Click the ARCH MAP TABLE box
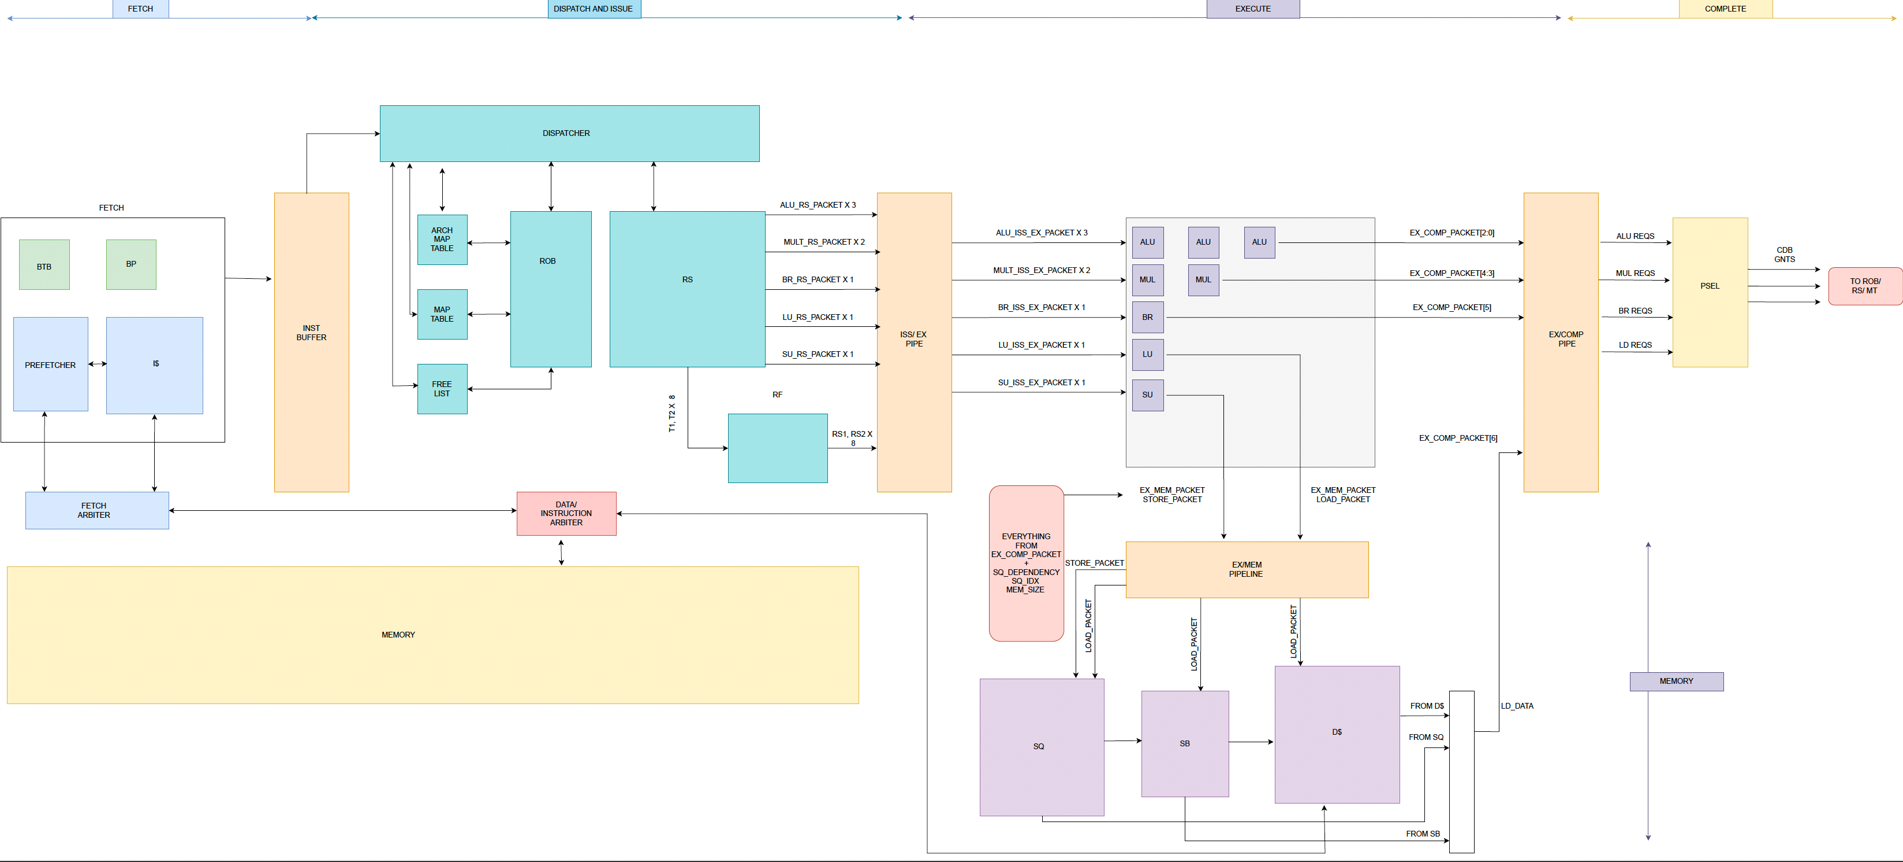1903x862 pixels. coord(442,239)
